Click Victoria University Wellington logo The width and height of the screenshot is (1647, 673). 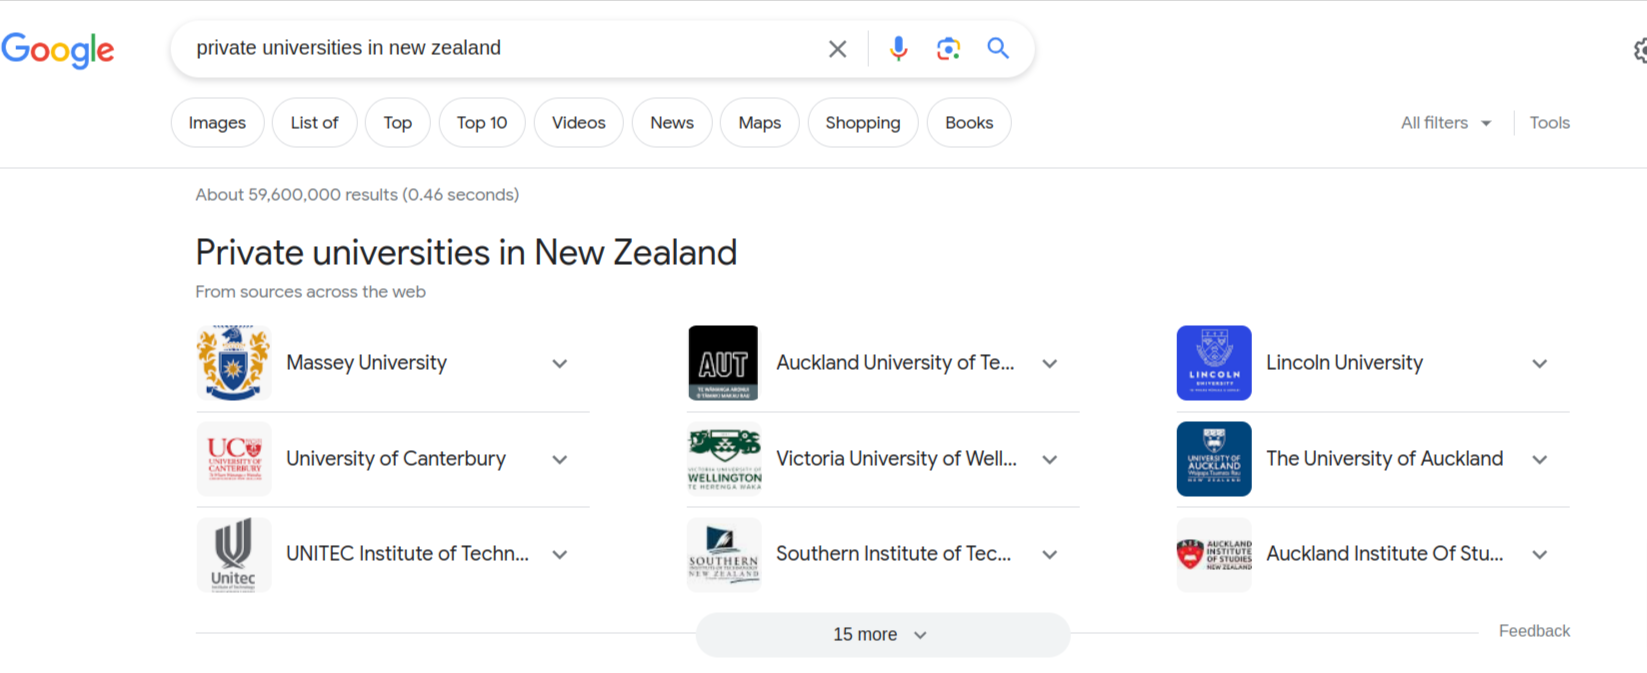click(x=724, y=459)
